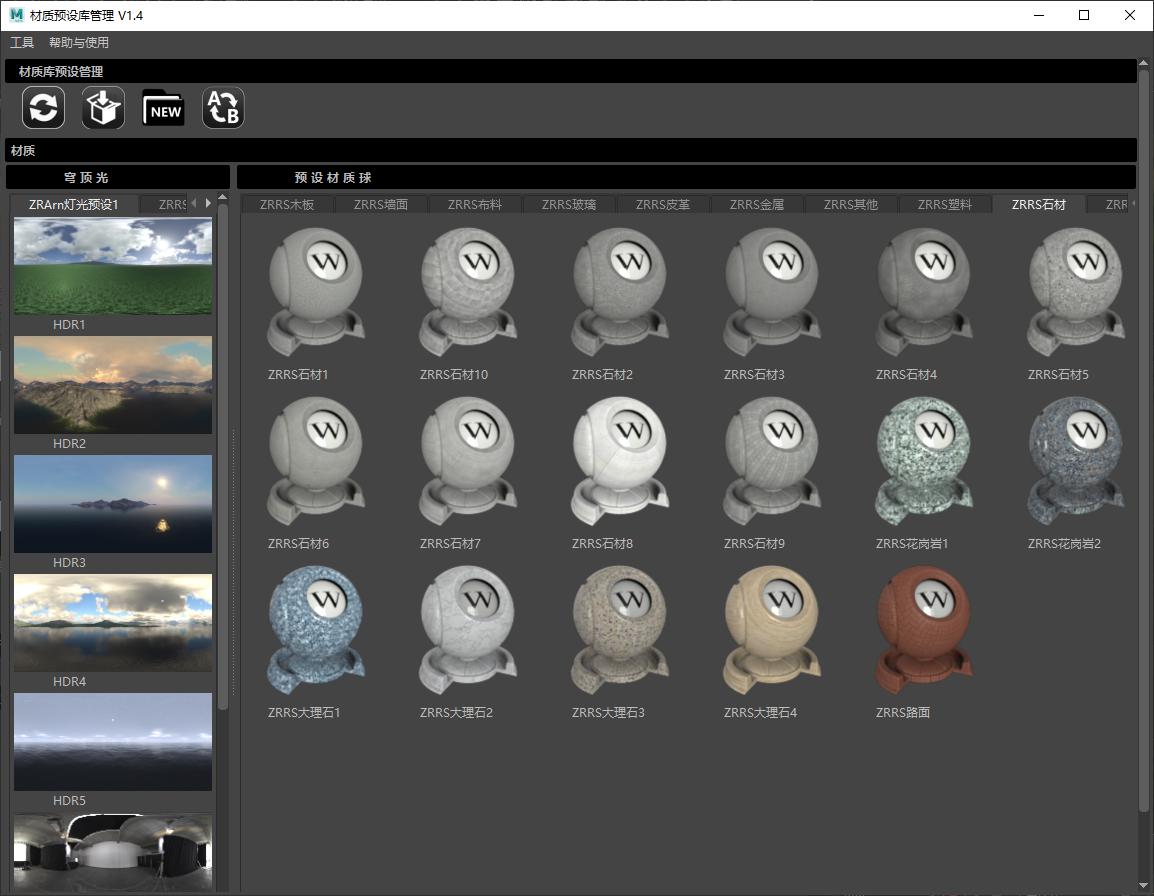Choose the HDR3 sunset sea thumbnail
The height and width of the screenshot is (896, 1154).
click(113, 504)
